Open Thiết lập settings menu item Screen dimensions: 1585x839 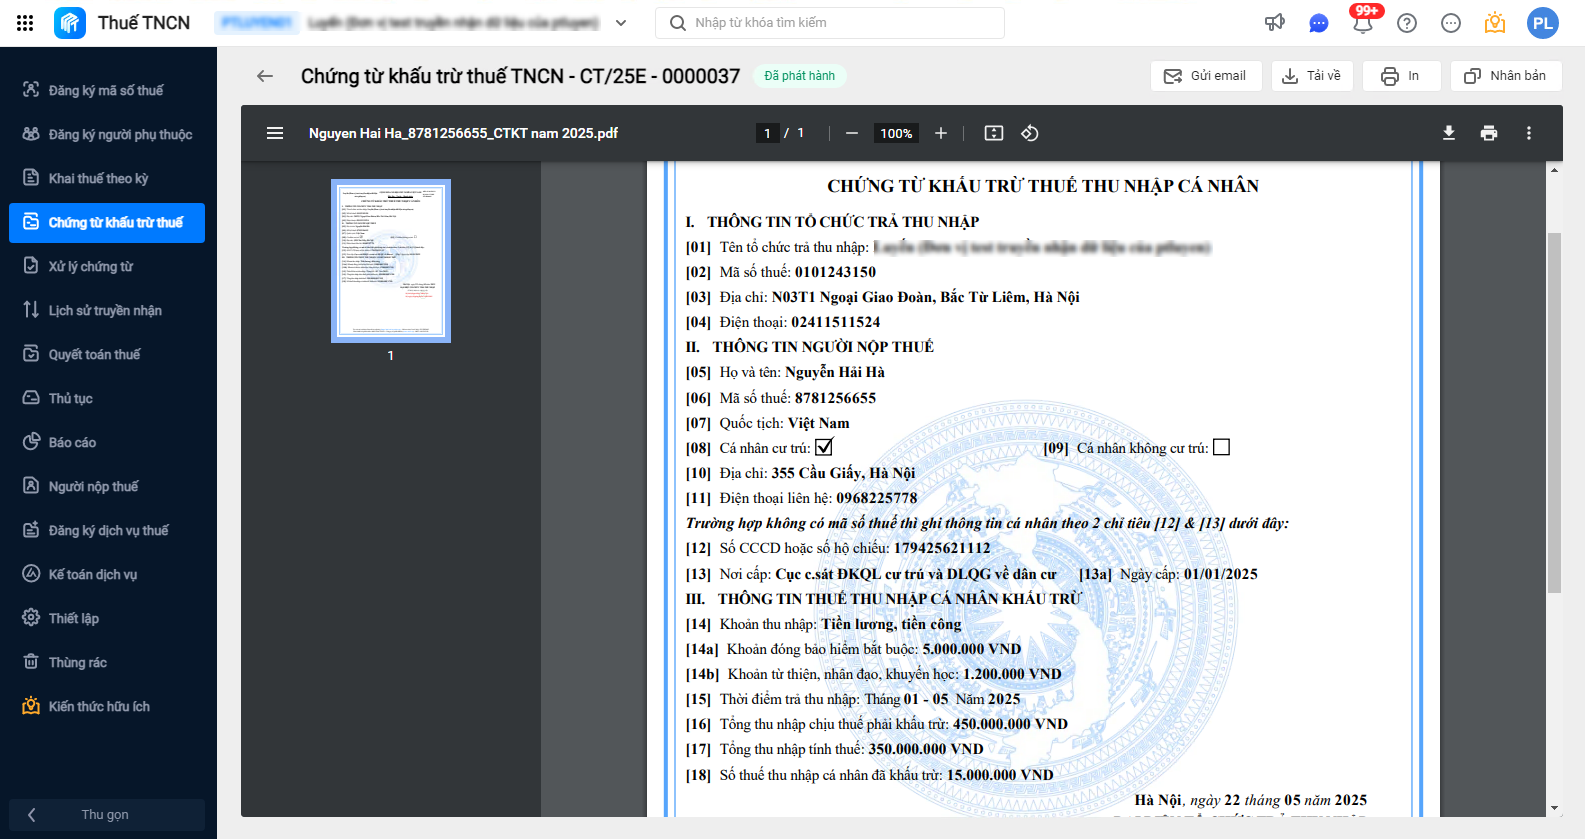pos(107,618)
